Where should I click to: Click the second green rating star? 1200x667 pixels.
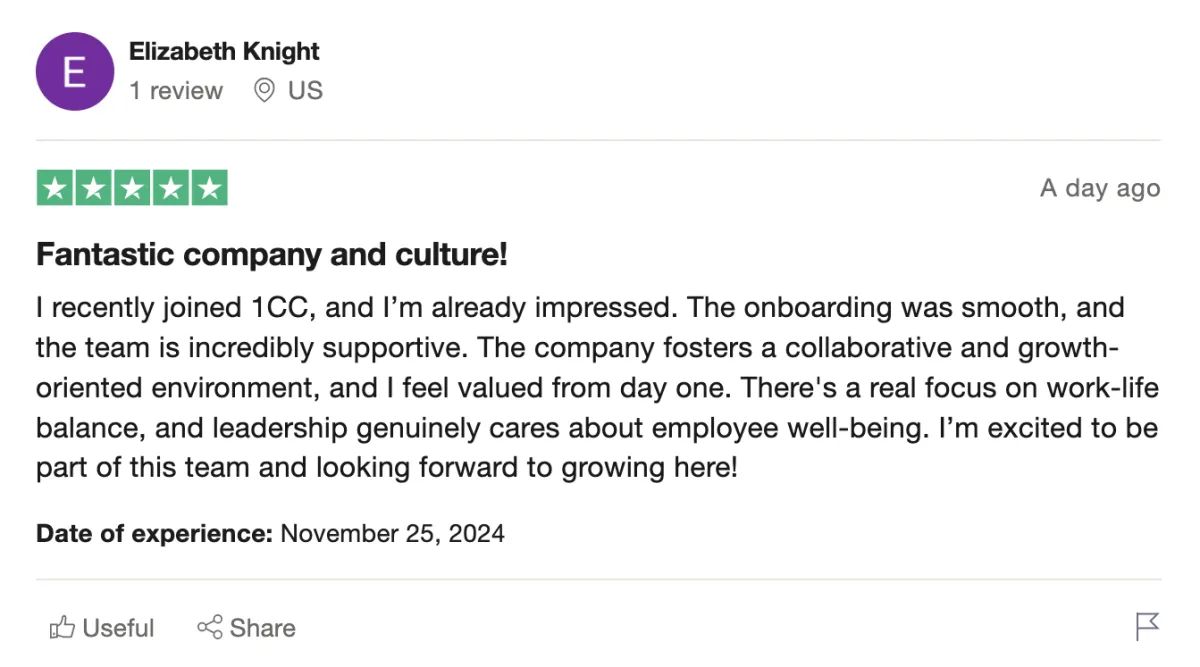[x=94, y=188]
